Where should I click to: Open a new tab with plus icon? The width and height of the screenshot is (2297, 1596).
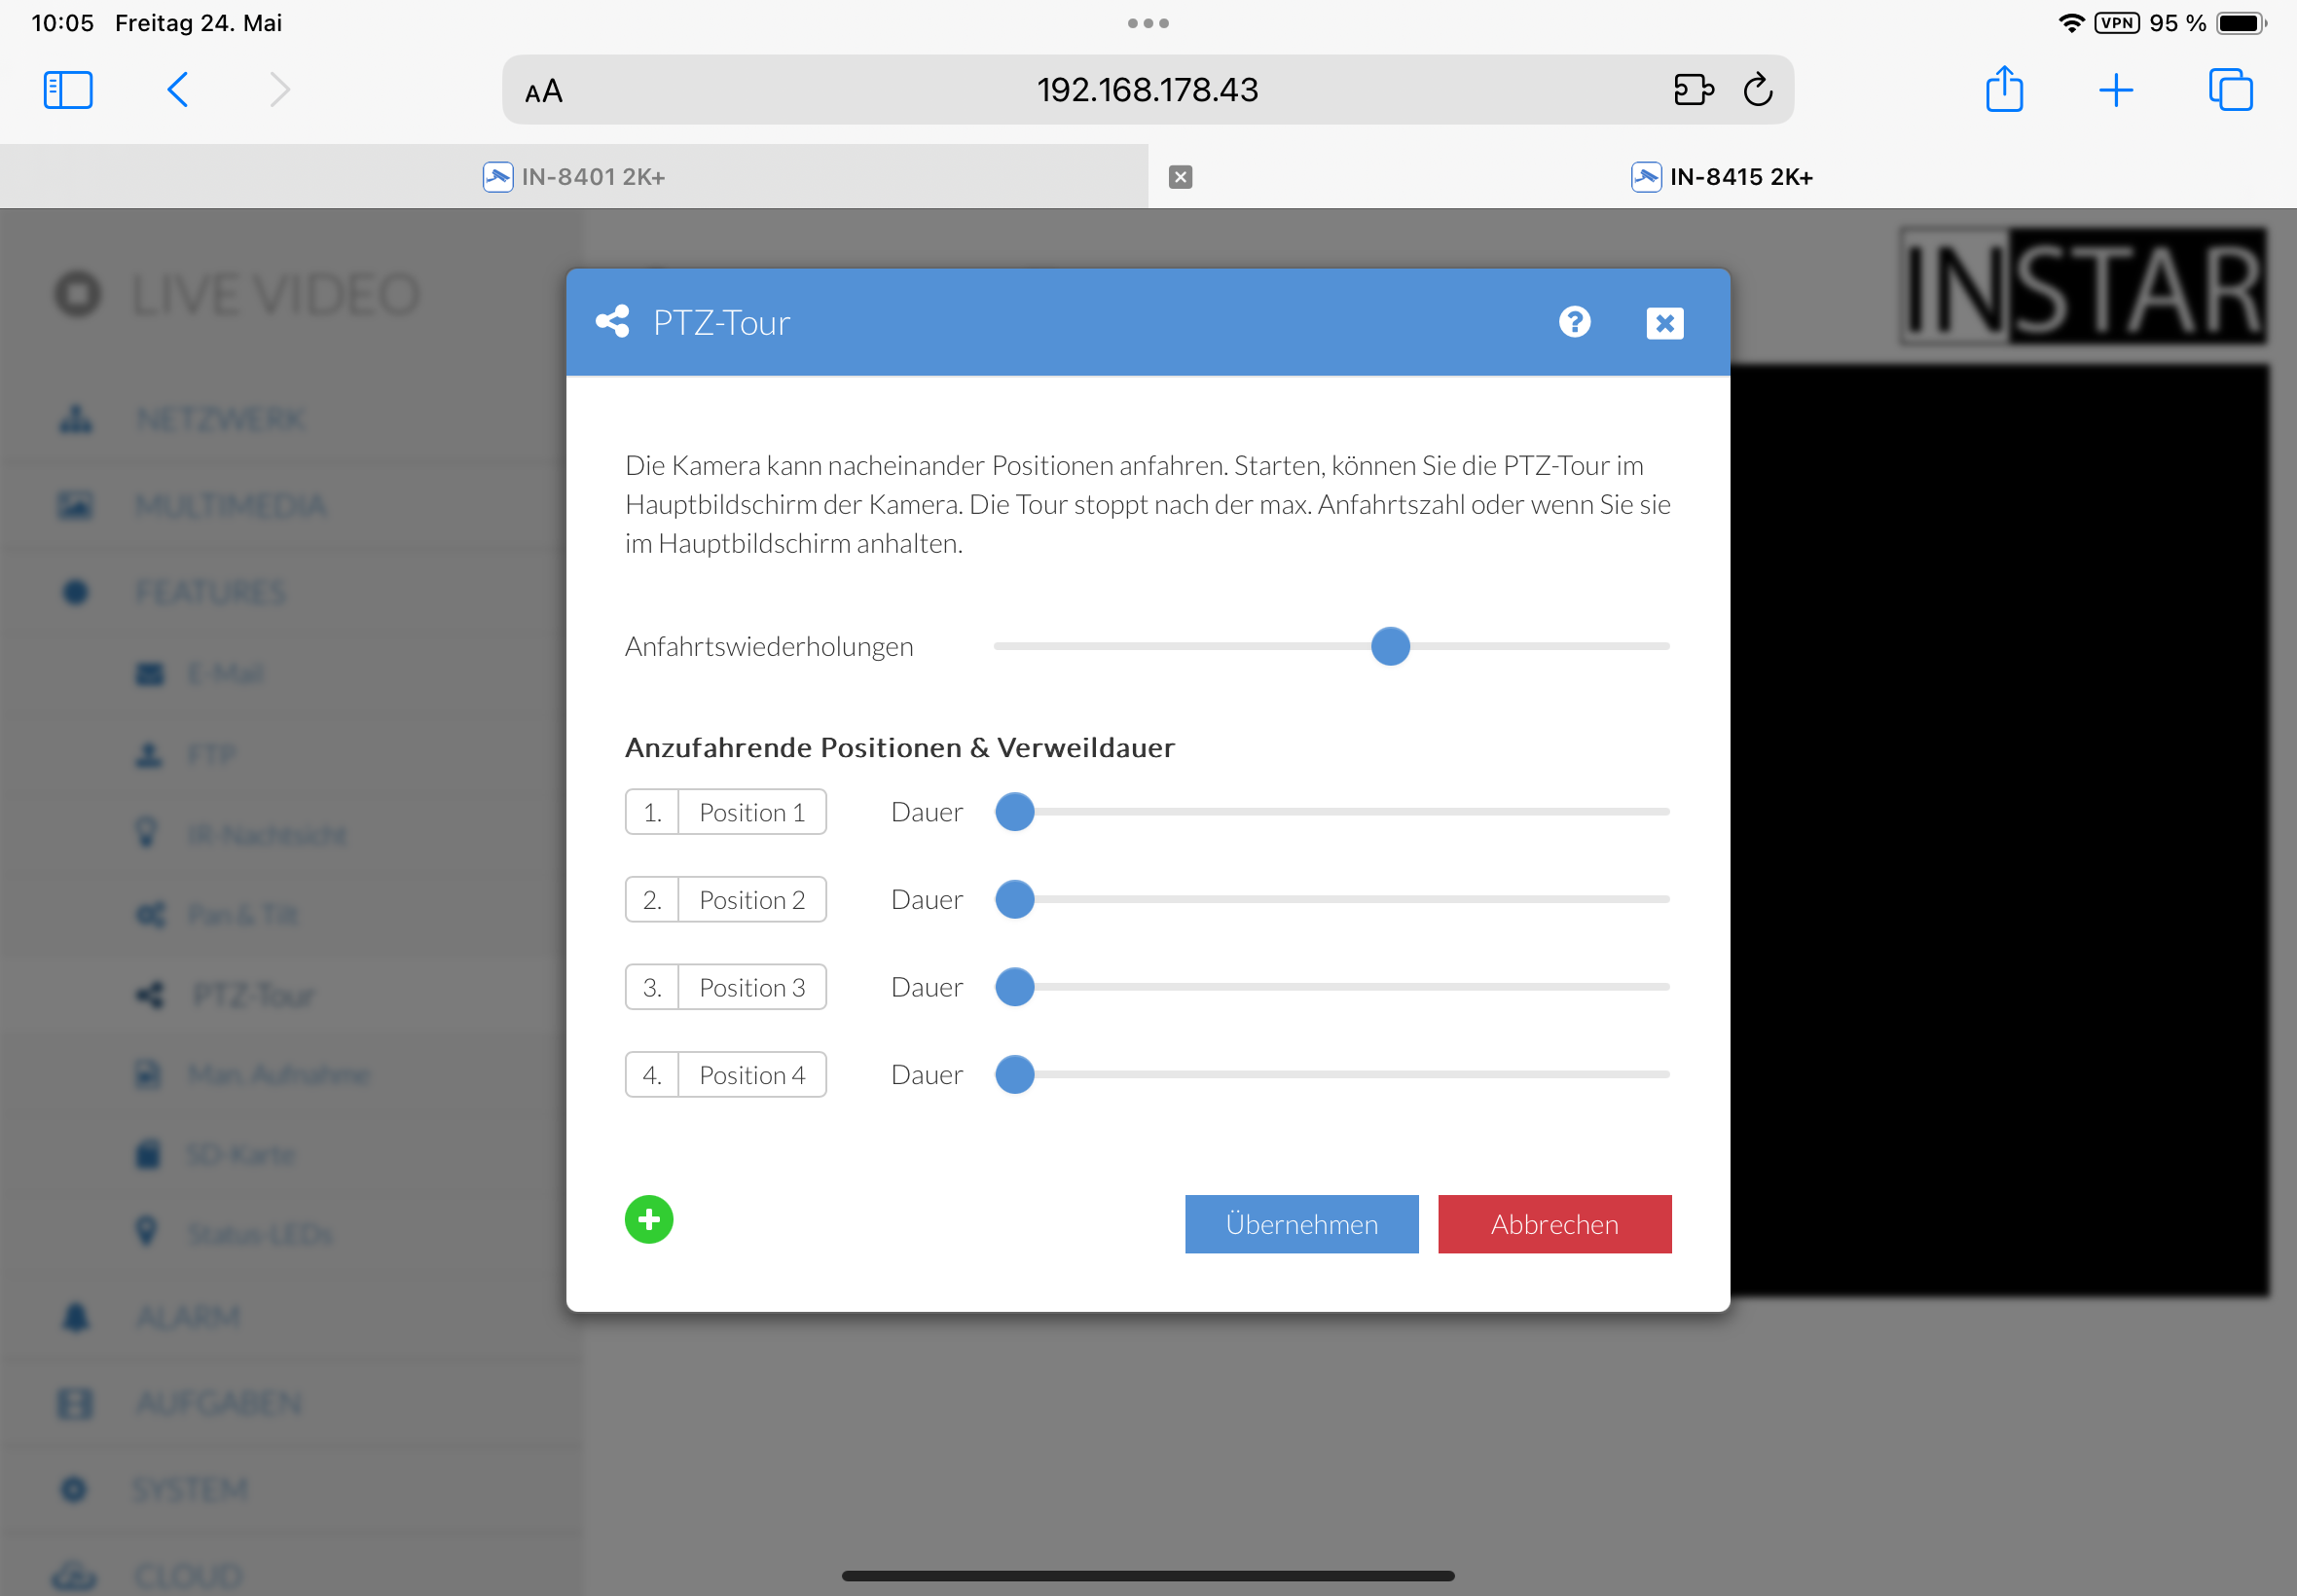click(2115, 90)
